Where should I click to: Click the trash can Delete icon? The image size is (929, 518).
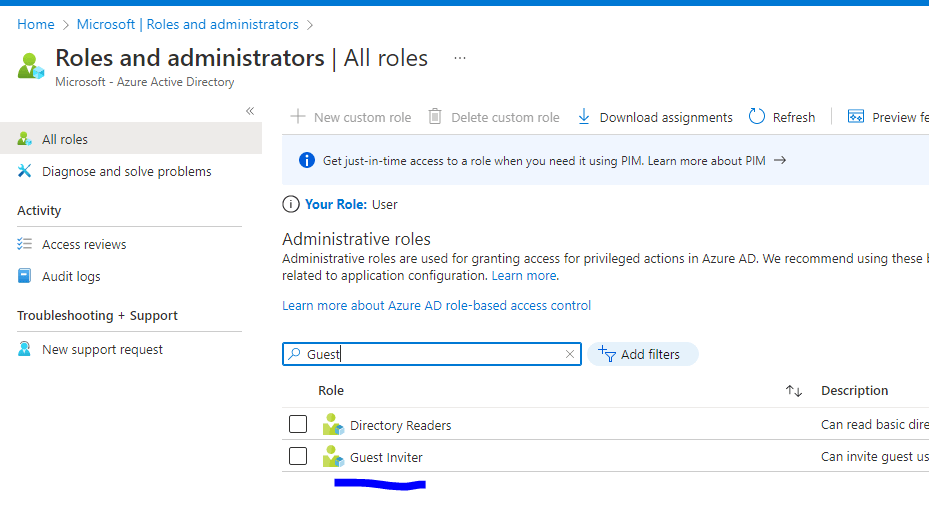coord(435,116)
